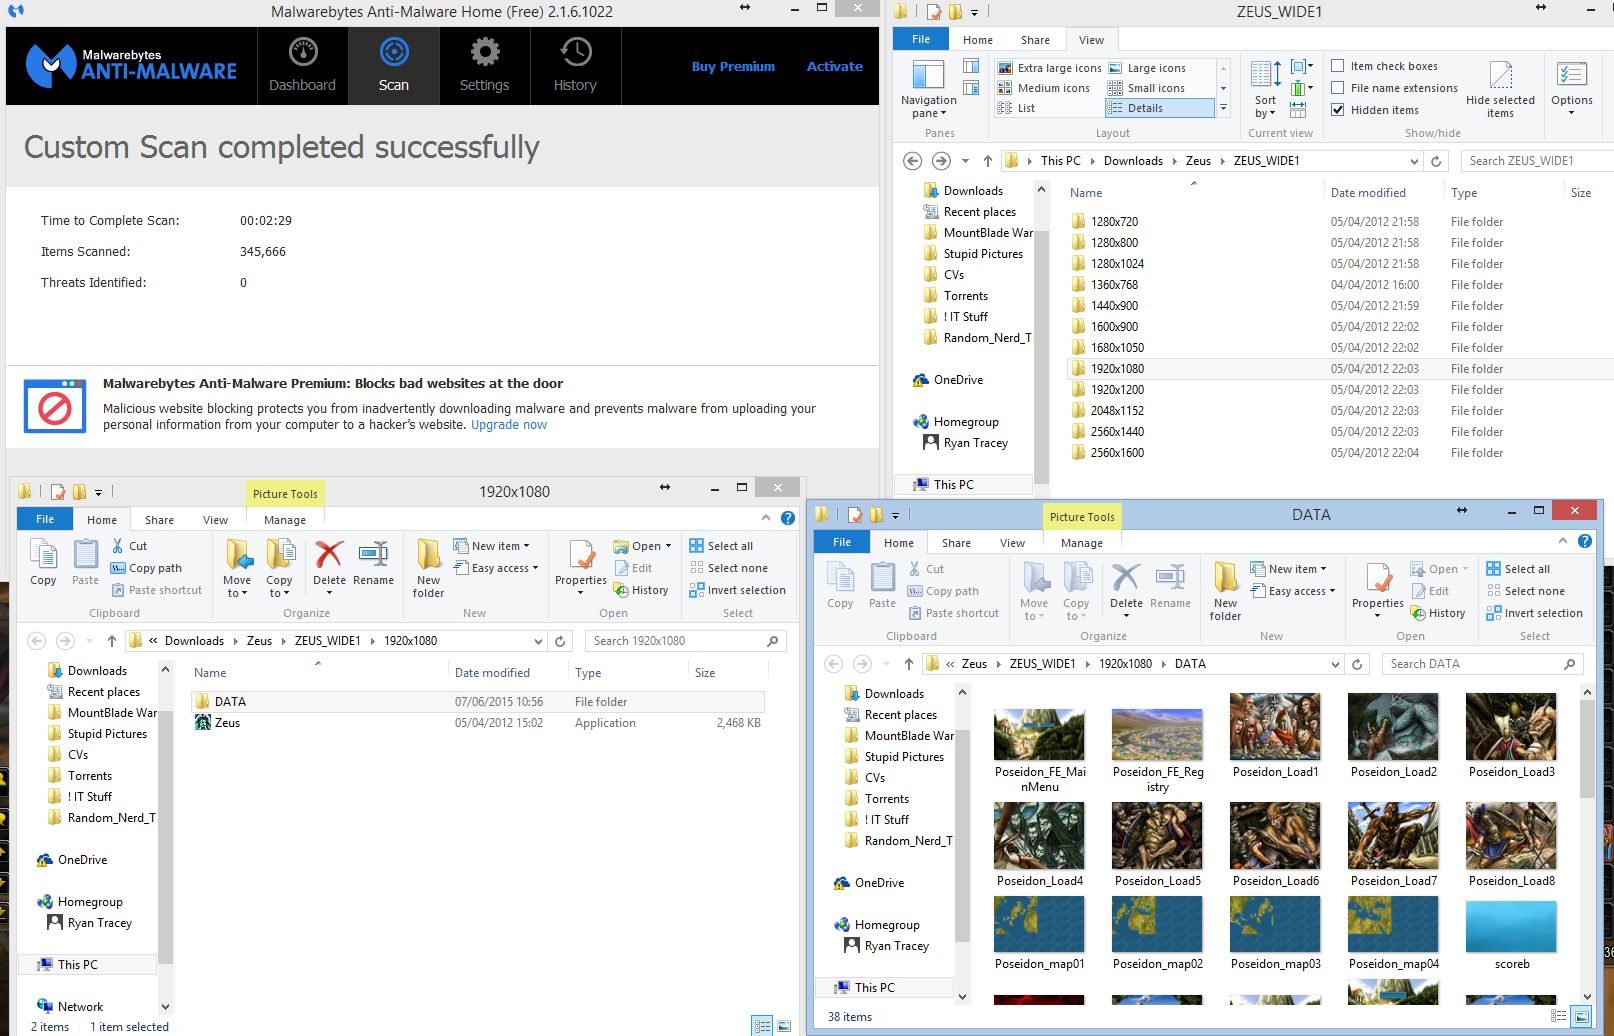Collapse the ribbon in 1920x1080 window
The image size is (1614, 1036).
tap(766, 517)
